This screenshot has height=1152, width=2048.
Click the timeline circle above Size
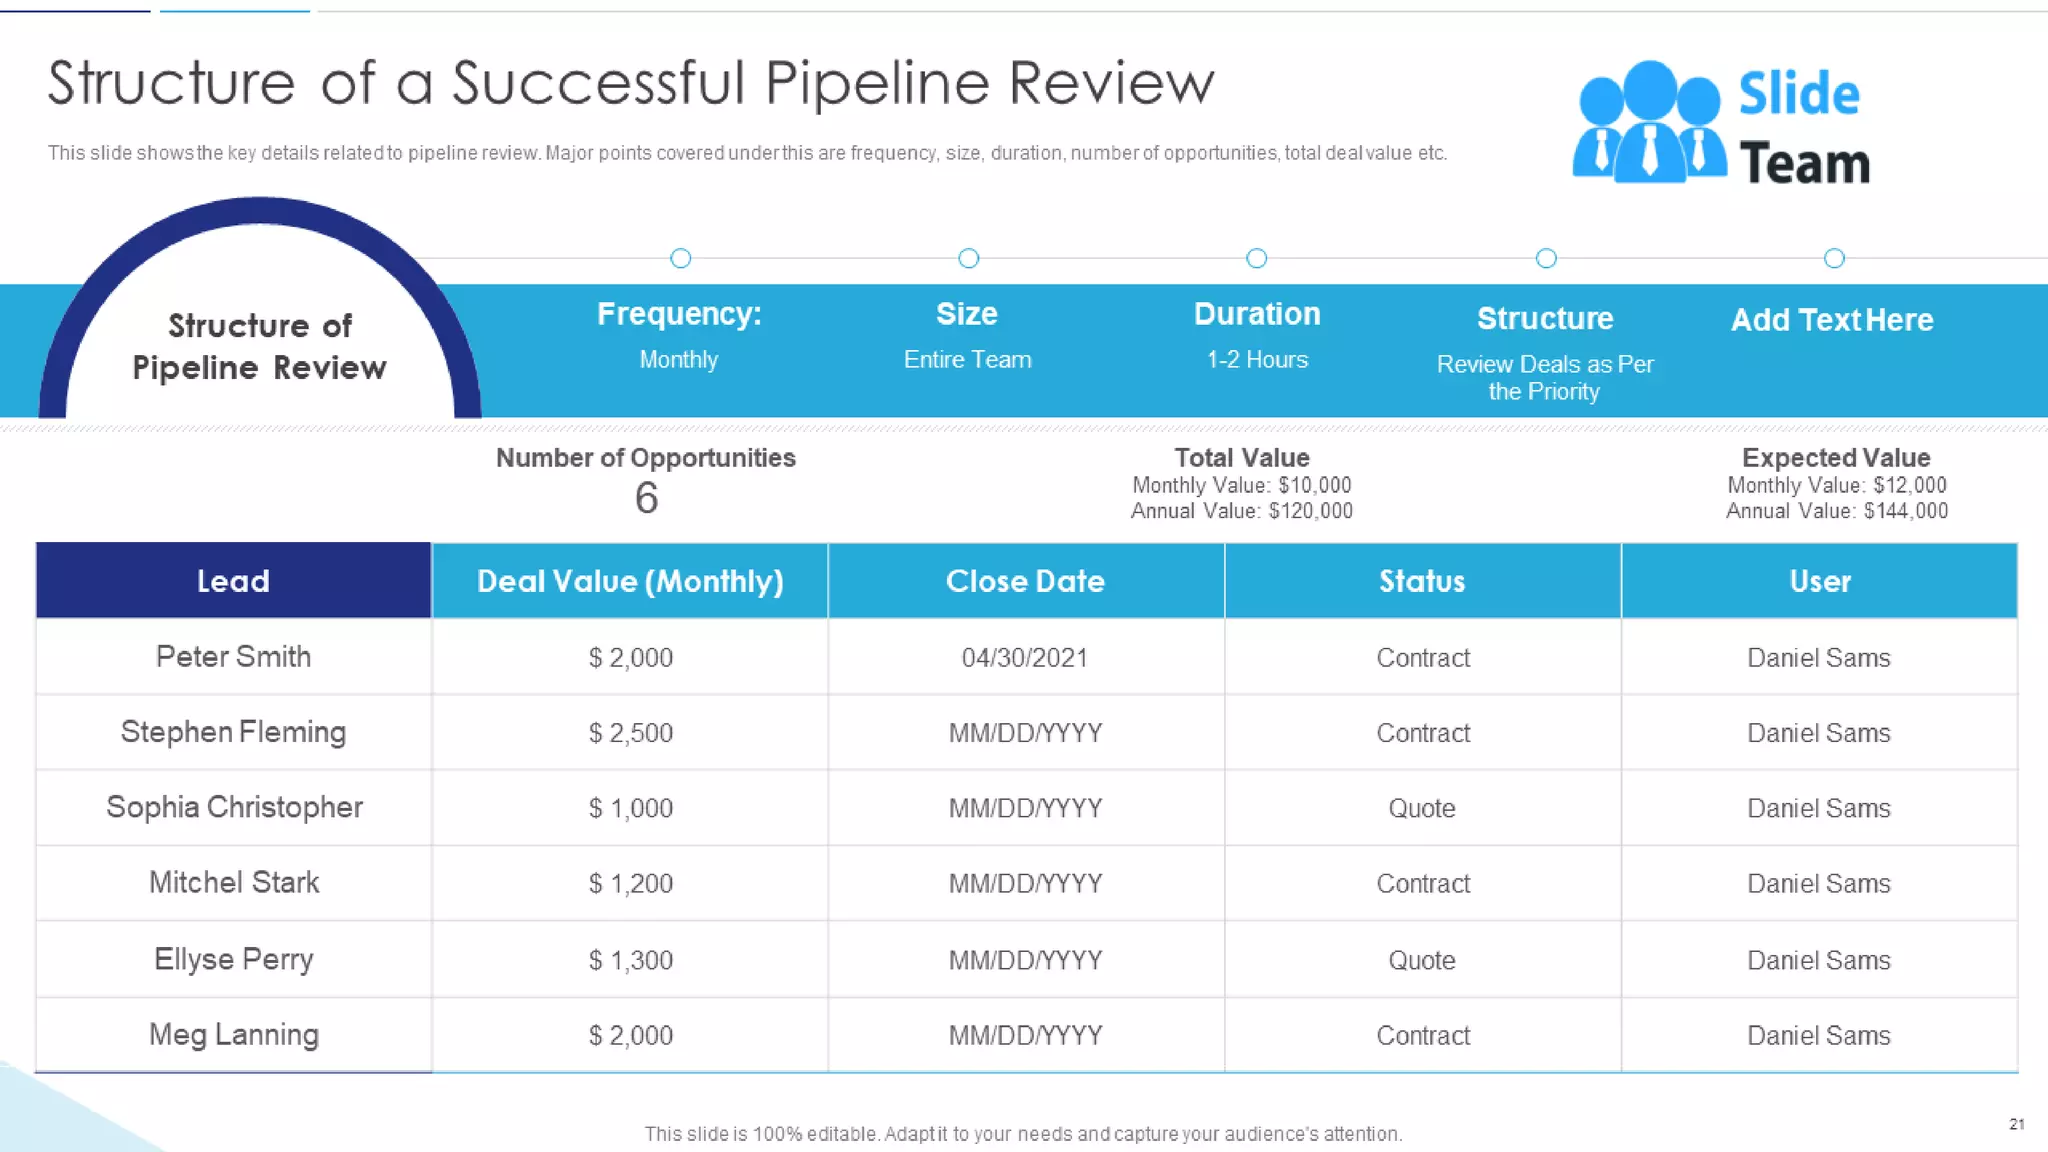click(x=969, y=258)
